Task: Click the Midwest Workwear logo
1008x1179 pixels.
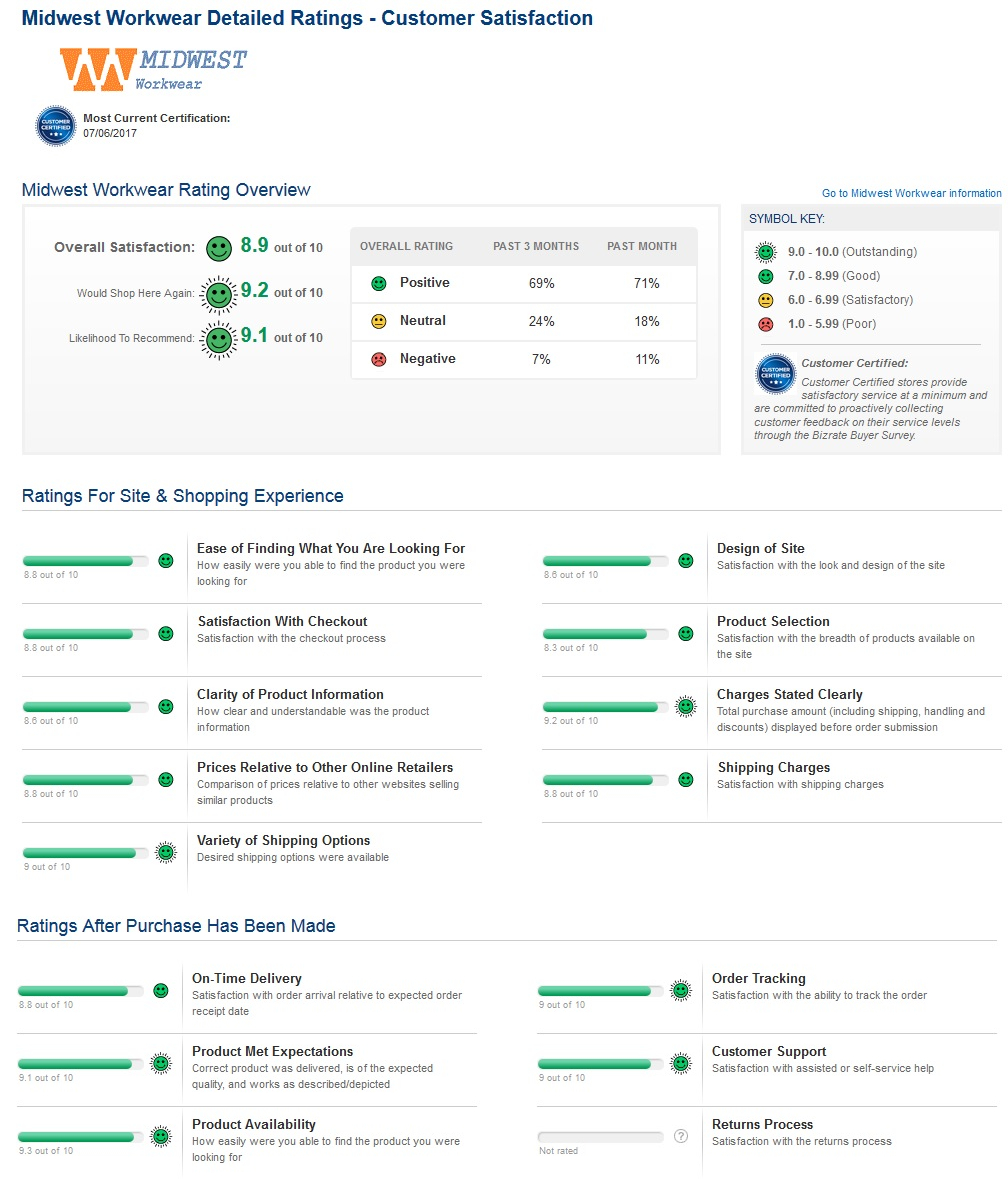Action: pos(153,69)
